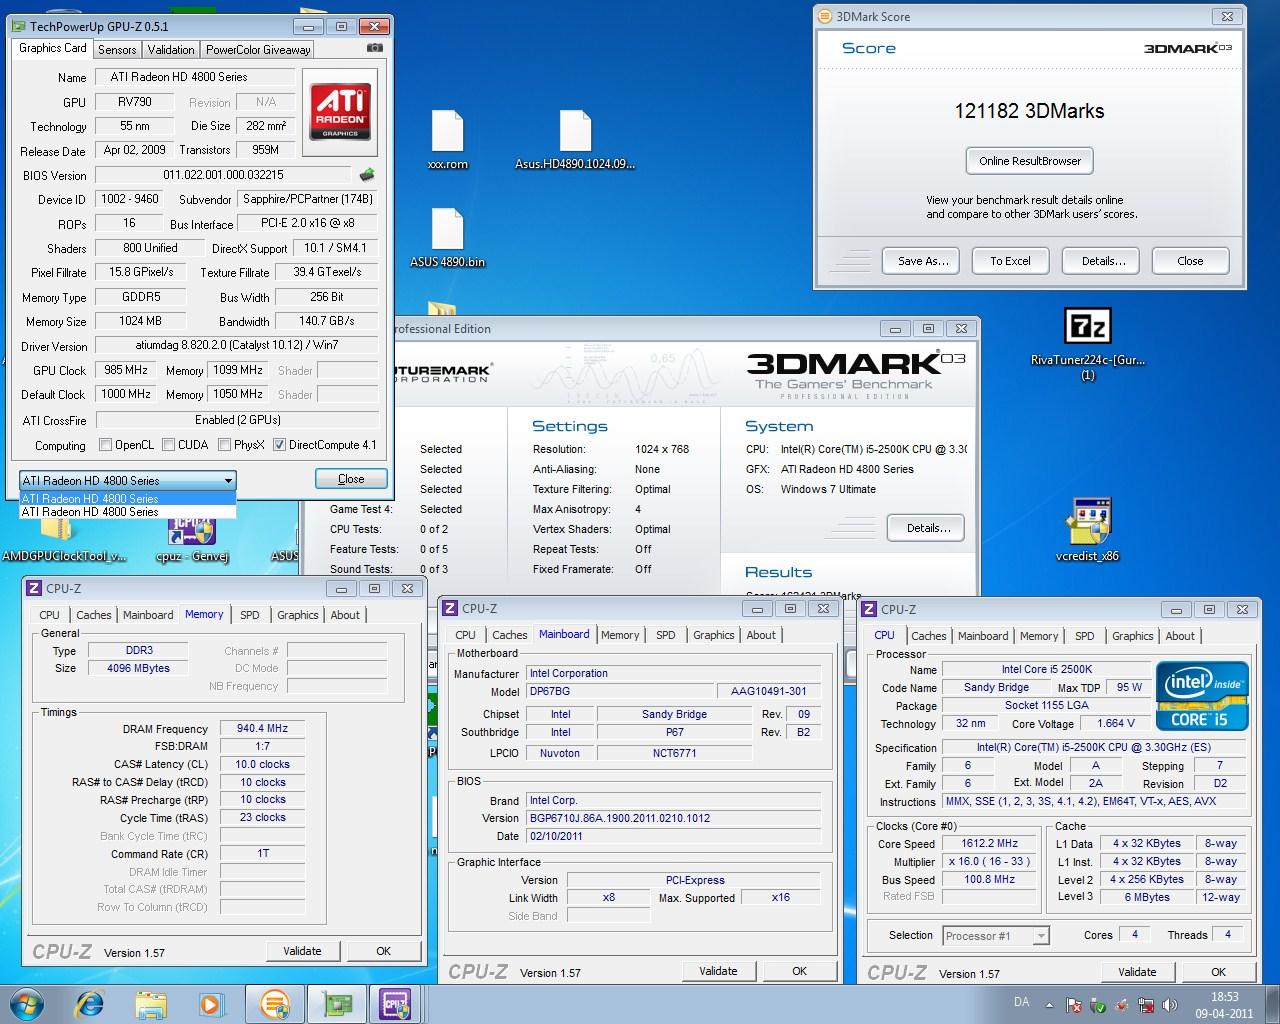Click Details... in 3DMark Score window
The image size is (1280, 1024).
click(1103, 261)
